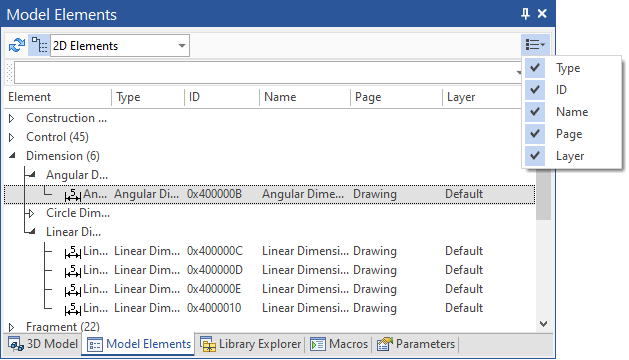This screenshot has height=360, width=629.
Task: Switch to the Parameters tab
Action: click(416, 344)
